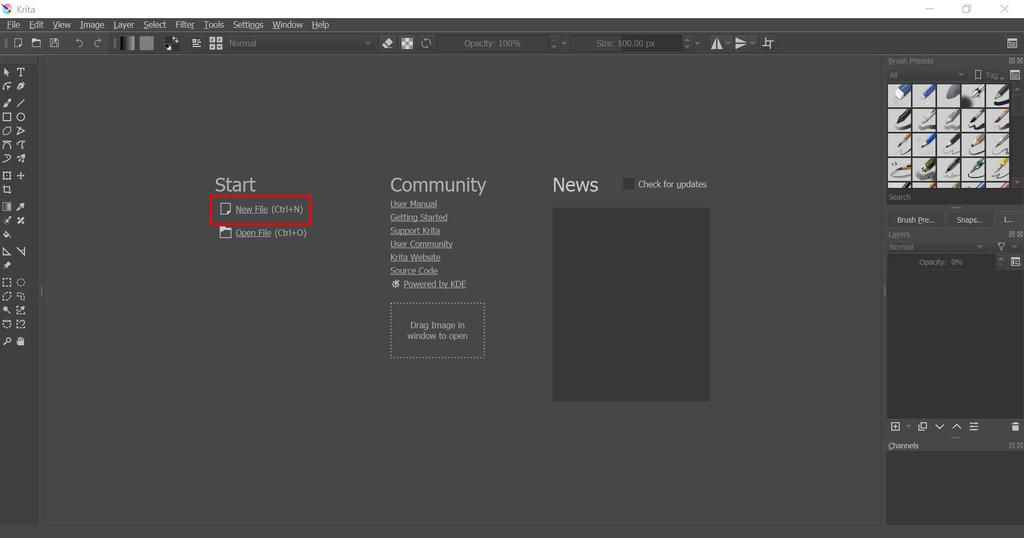Toggle Vertical Mirror tool

741,43
